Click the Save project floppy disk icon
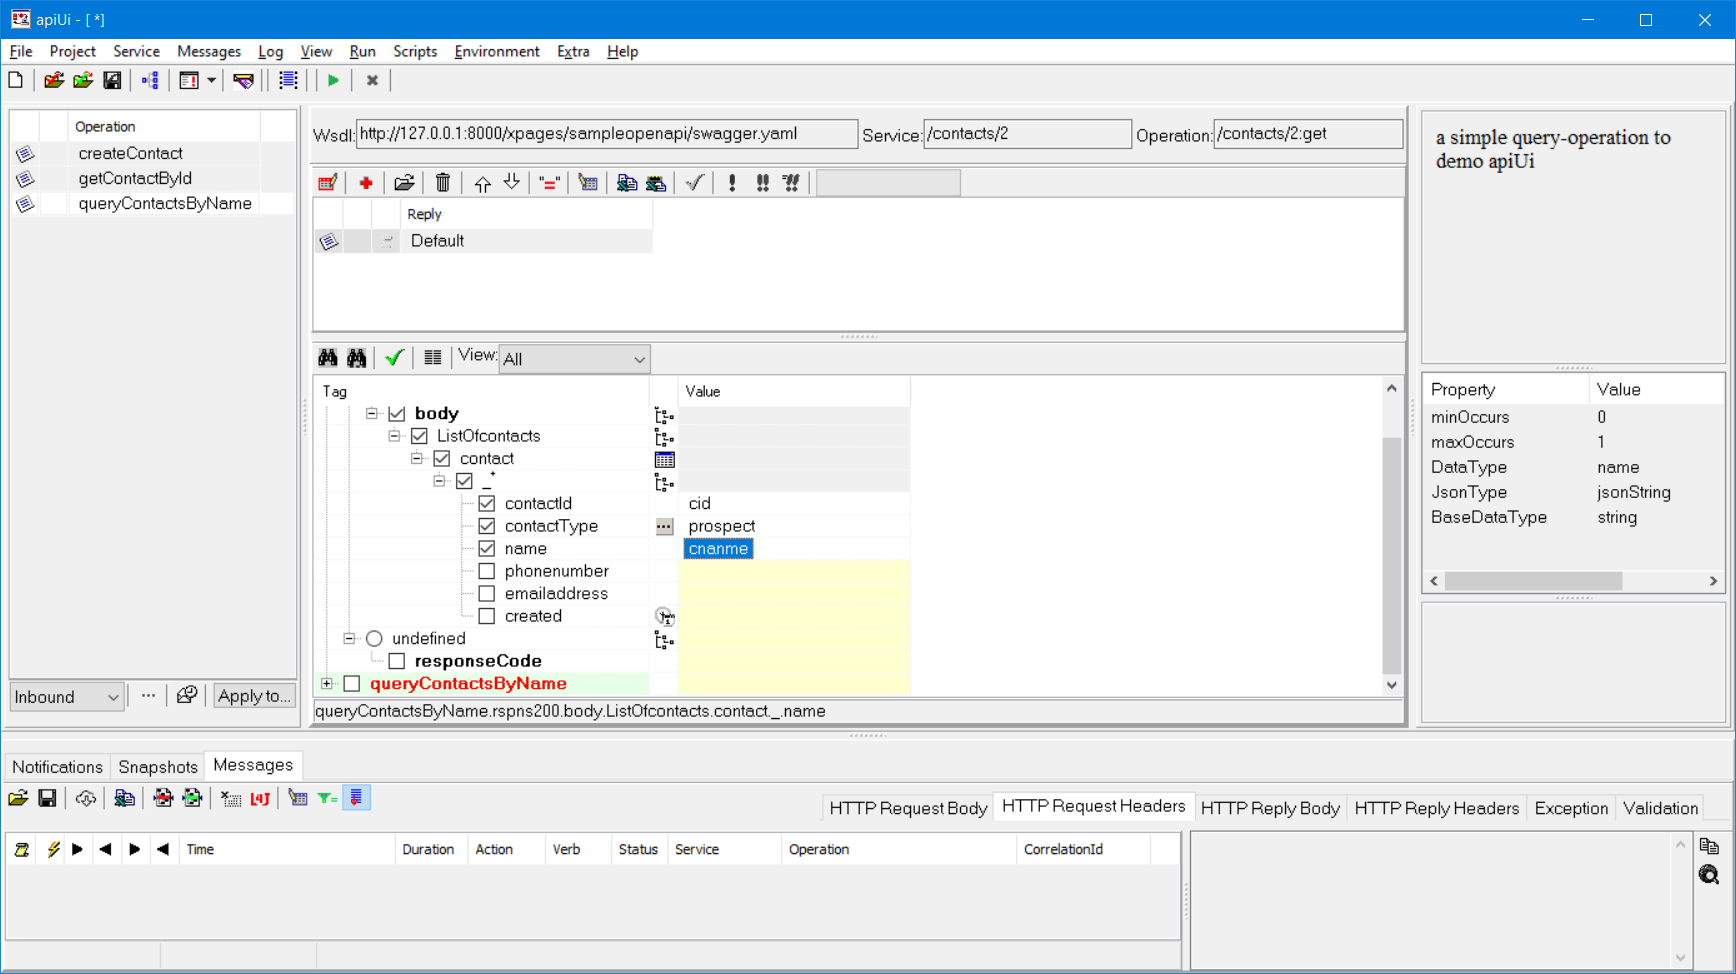The height and width of the screenshot is (974, 1736). pos(112,81)
